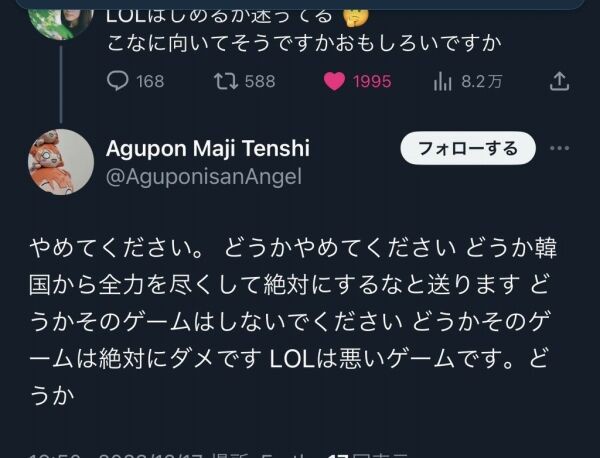Open replies via the comment bubble icon
This screenshot has height=458, width=600.
[117, 81]
